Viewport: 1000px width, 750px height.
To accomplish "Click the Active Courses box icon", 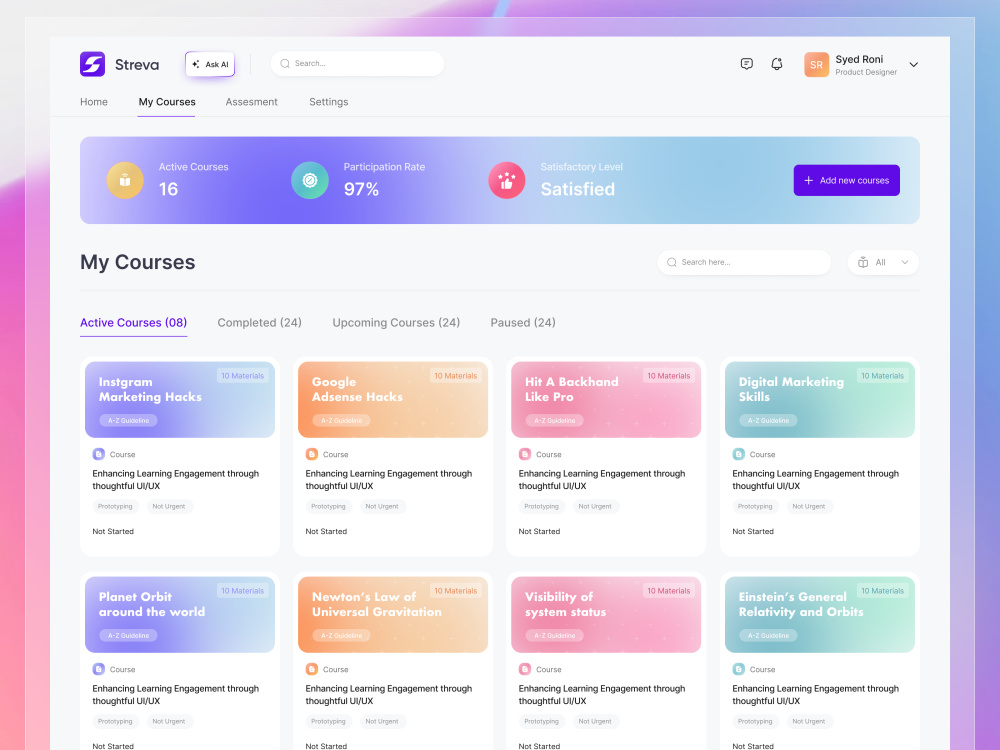I will 125,180.
